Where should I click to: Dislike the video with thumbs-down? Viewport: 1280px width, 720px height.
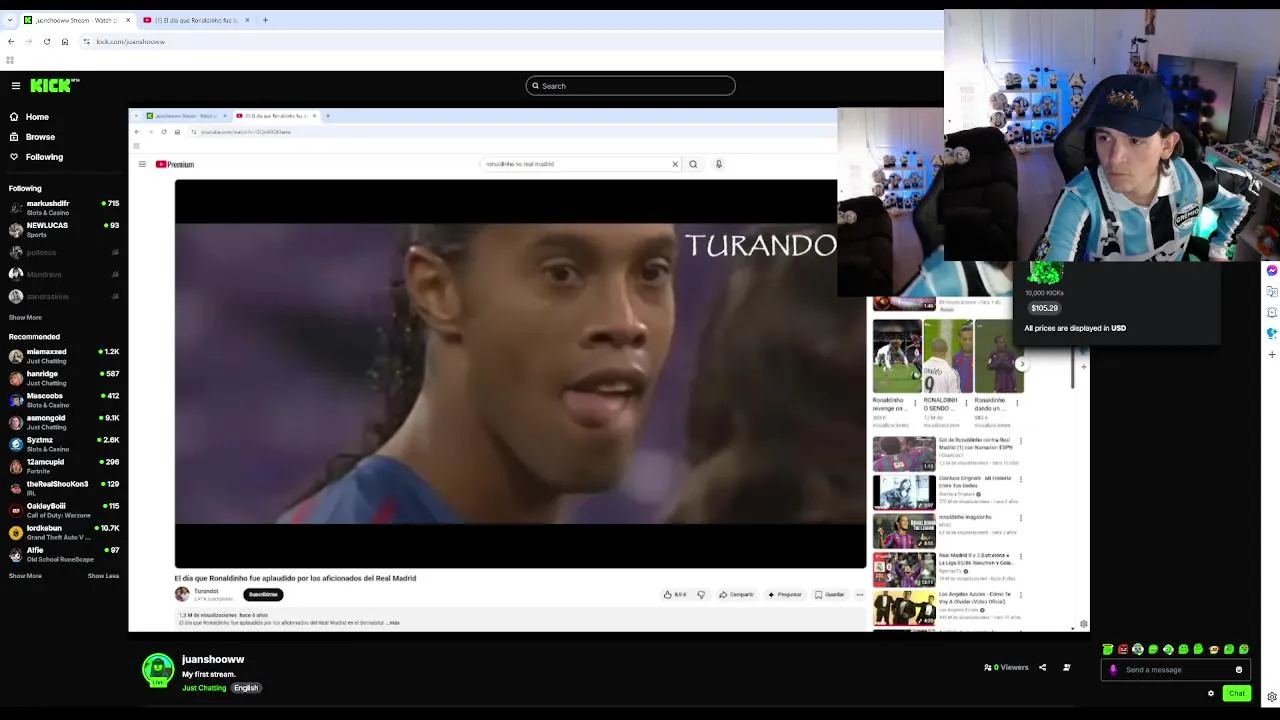point(701,595)
